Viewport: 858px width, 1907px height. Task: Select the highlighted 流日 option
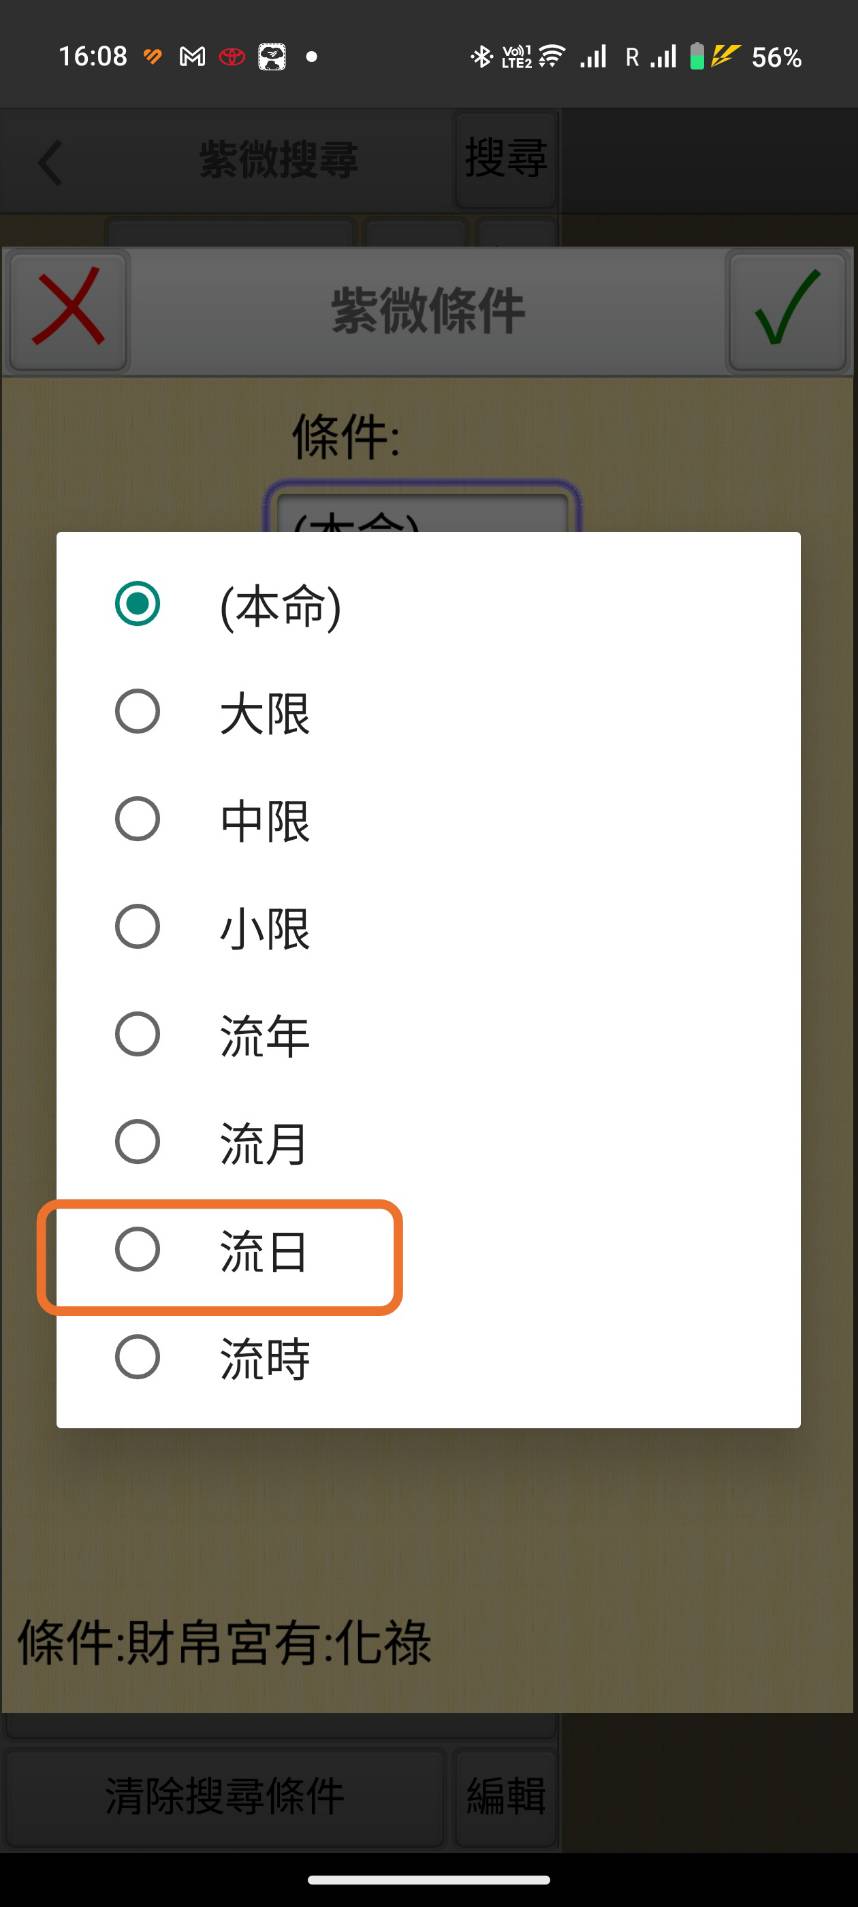click(x=138, y=1250)
